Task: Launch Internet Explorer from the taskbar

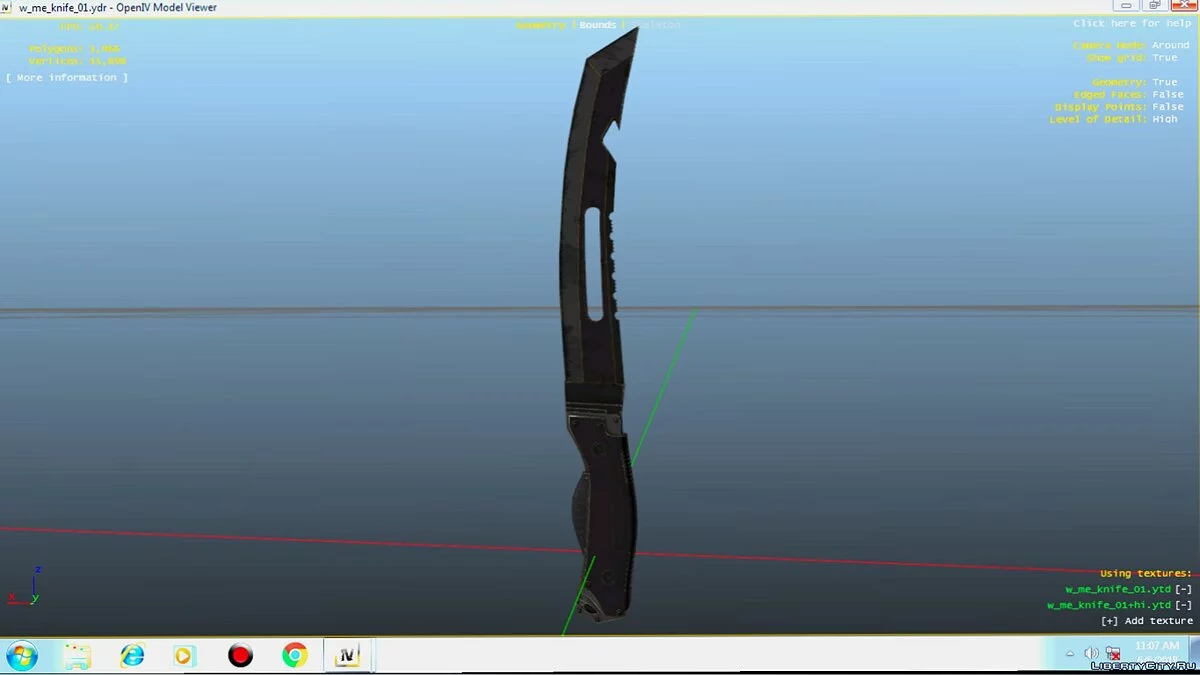Action: tap(131, 656)
